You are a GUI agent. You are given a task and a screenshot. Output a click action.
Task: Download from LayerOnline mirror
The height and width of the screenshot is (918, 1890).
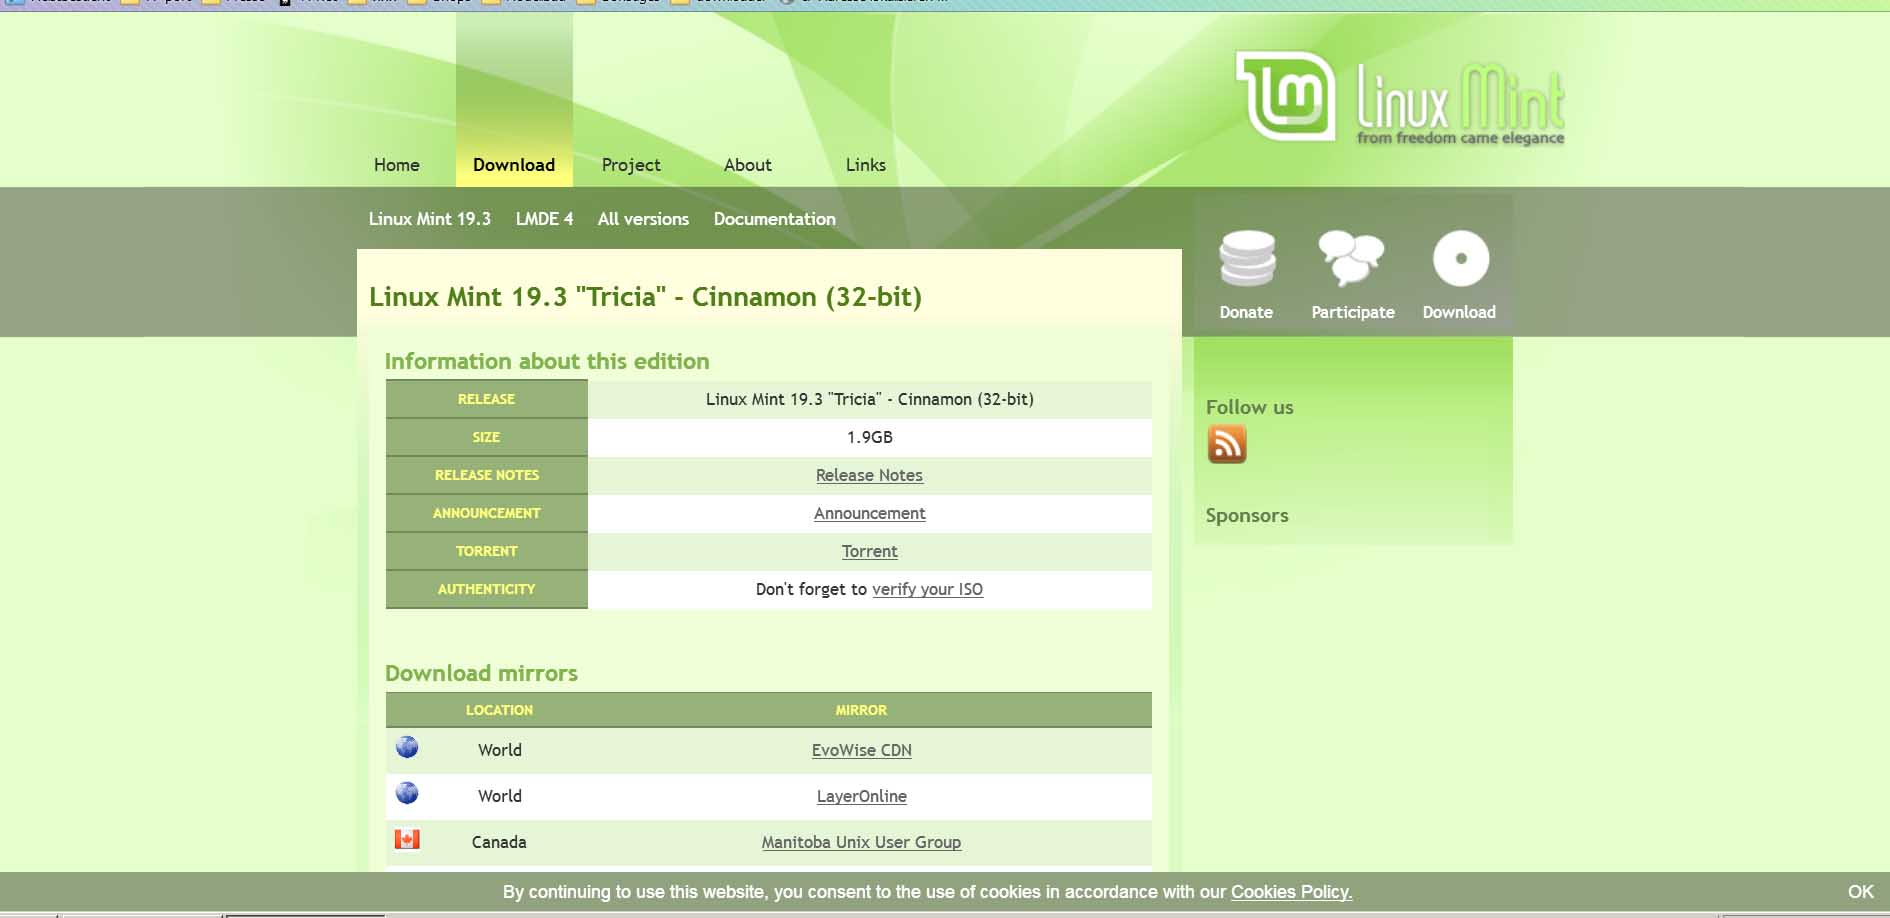click(x=861, y=796)
